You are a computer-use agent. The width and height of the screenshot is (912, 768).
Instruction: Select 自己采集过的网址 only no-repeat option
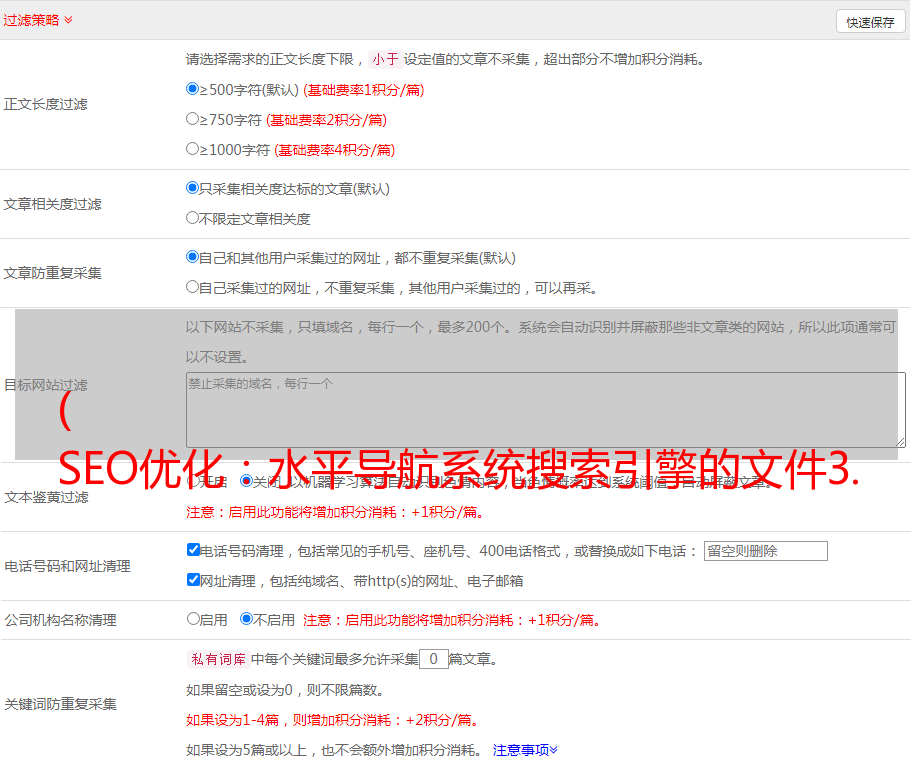pyautogui.click(x=193, y=287)
